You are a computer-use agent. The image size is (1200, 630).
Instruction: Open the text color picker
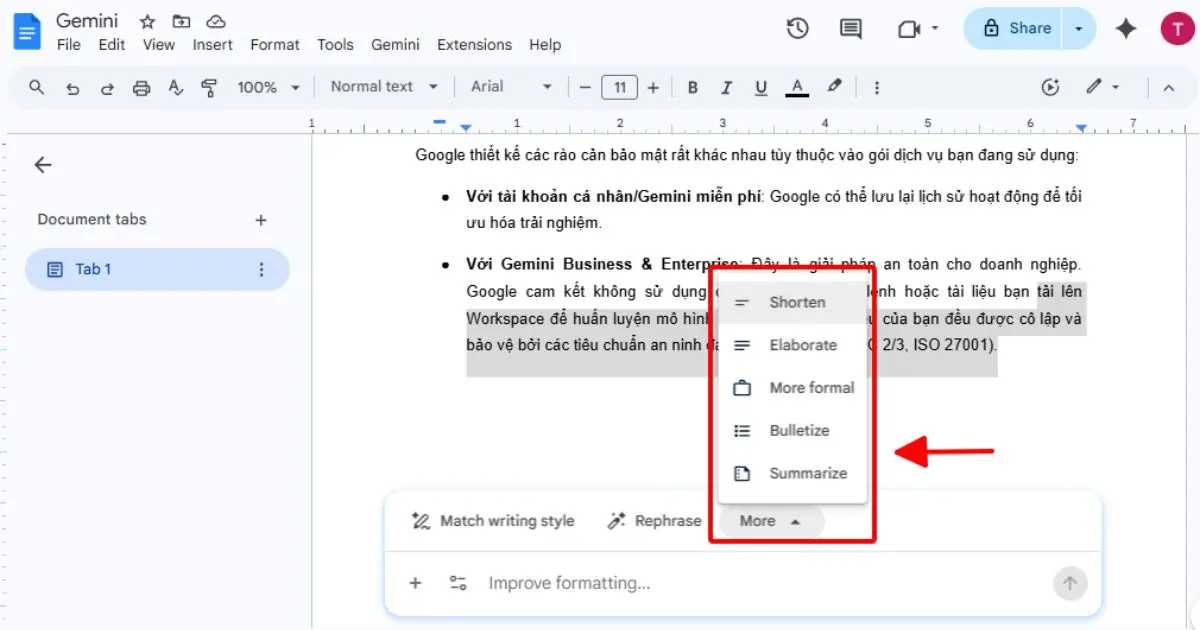point(797,88)
